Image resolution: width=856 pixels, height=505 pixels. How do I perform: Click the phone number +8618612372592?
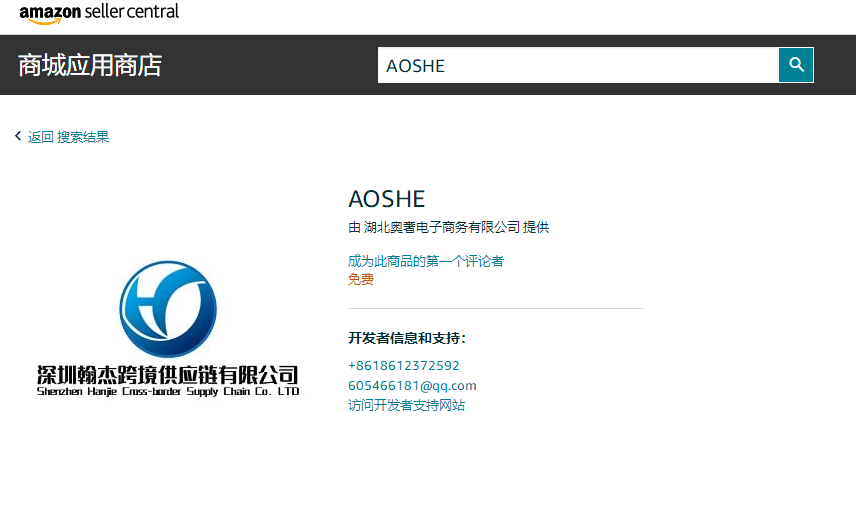pyautogui.click(x=403, y=365)
